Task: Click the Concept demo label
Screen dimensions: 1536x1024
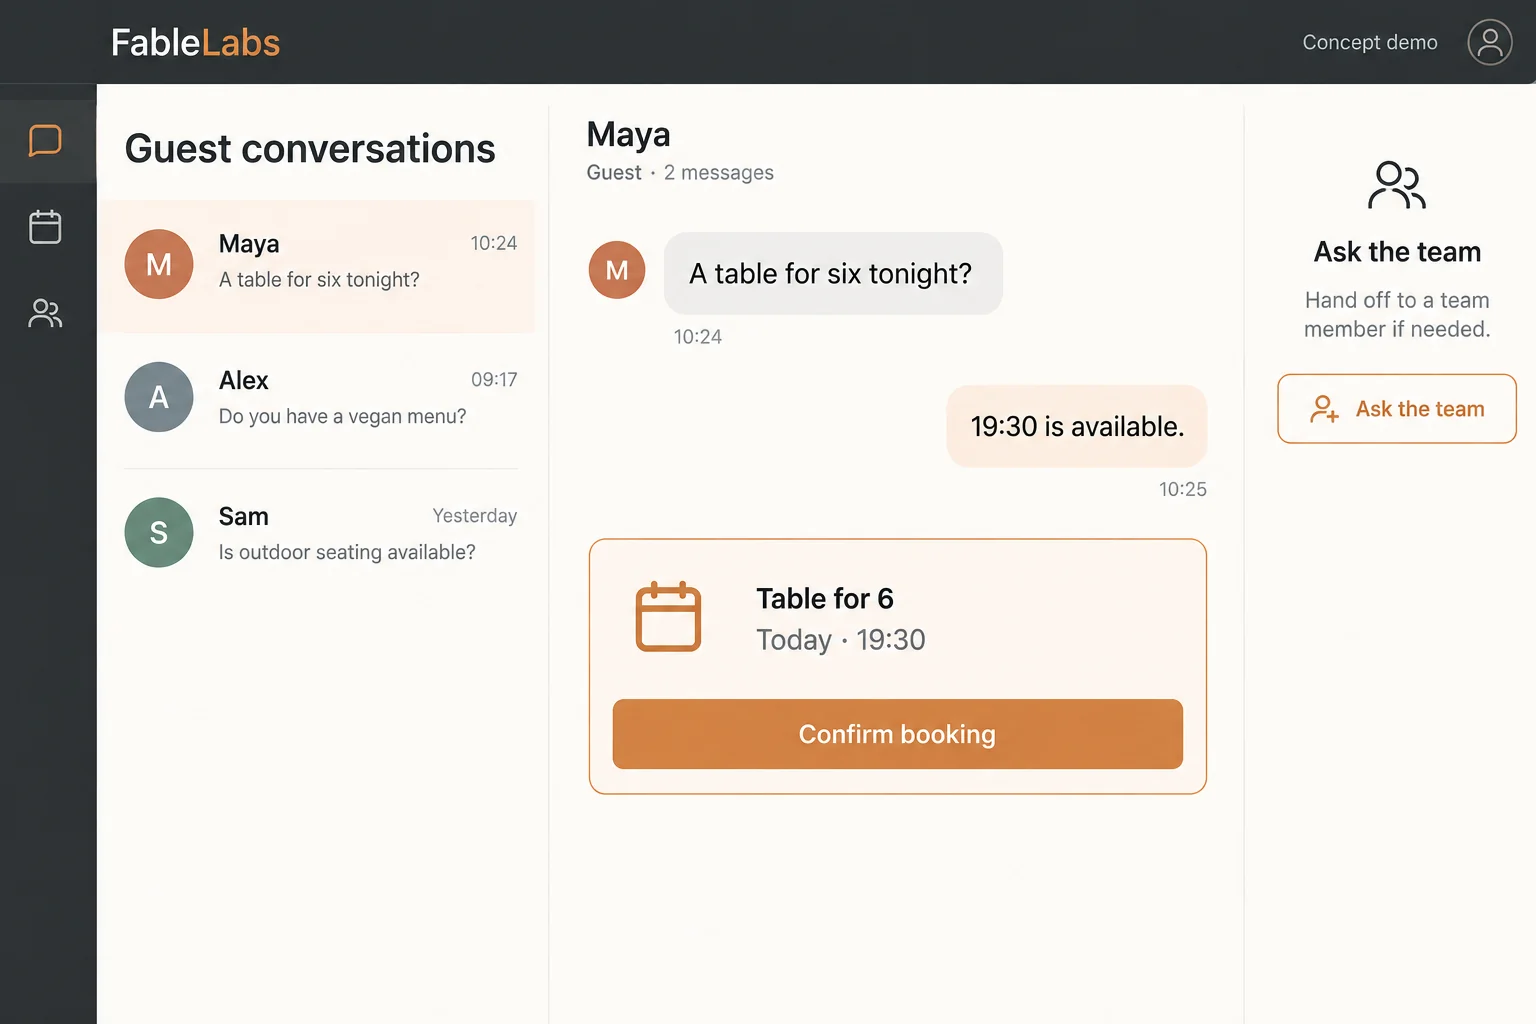Action: pos(1370,42)
